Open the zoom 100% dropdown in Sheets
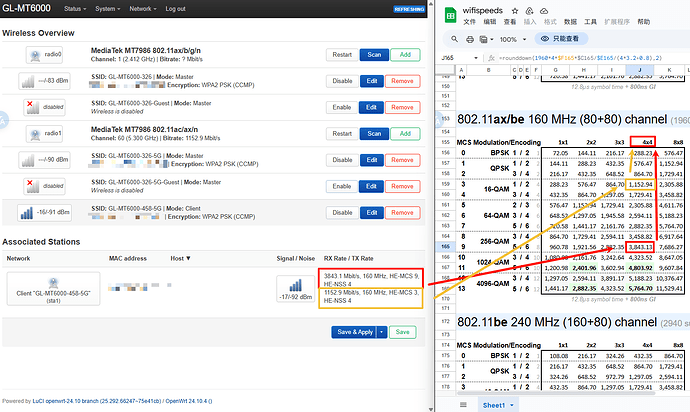 (x=510, y=39)
